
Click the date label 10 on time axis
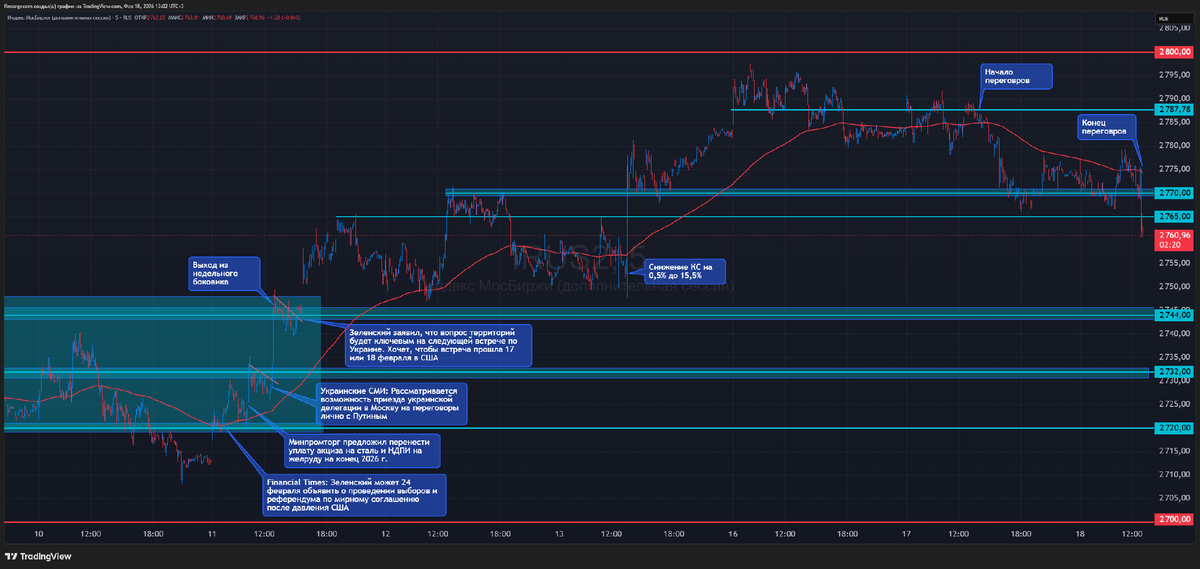pyautogui.click(x=38, y=535)
